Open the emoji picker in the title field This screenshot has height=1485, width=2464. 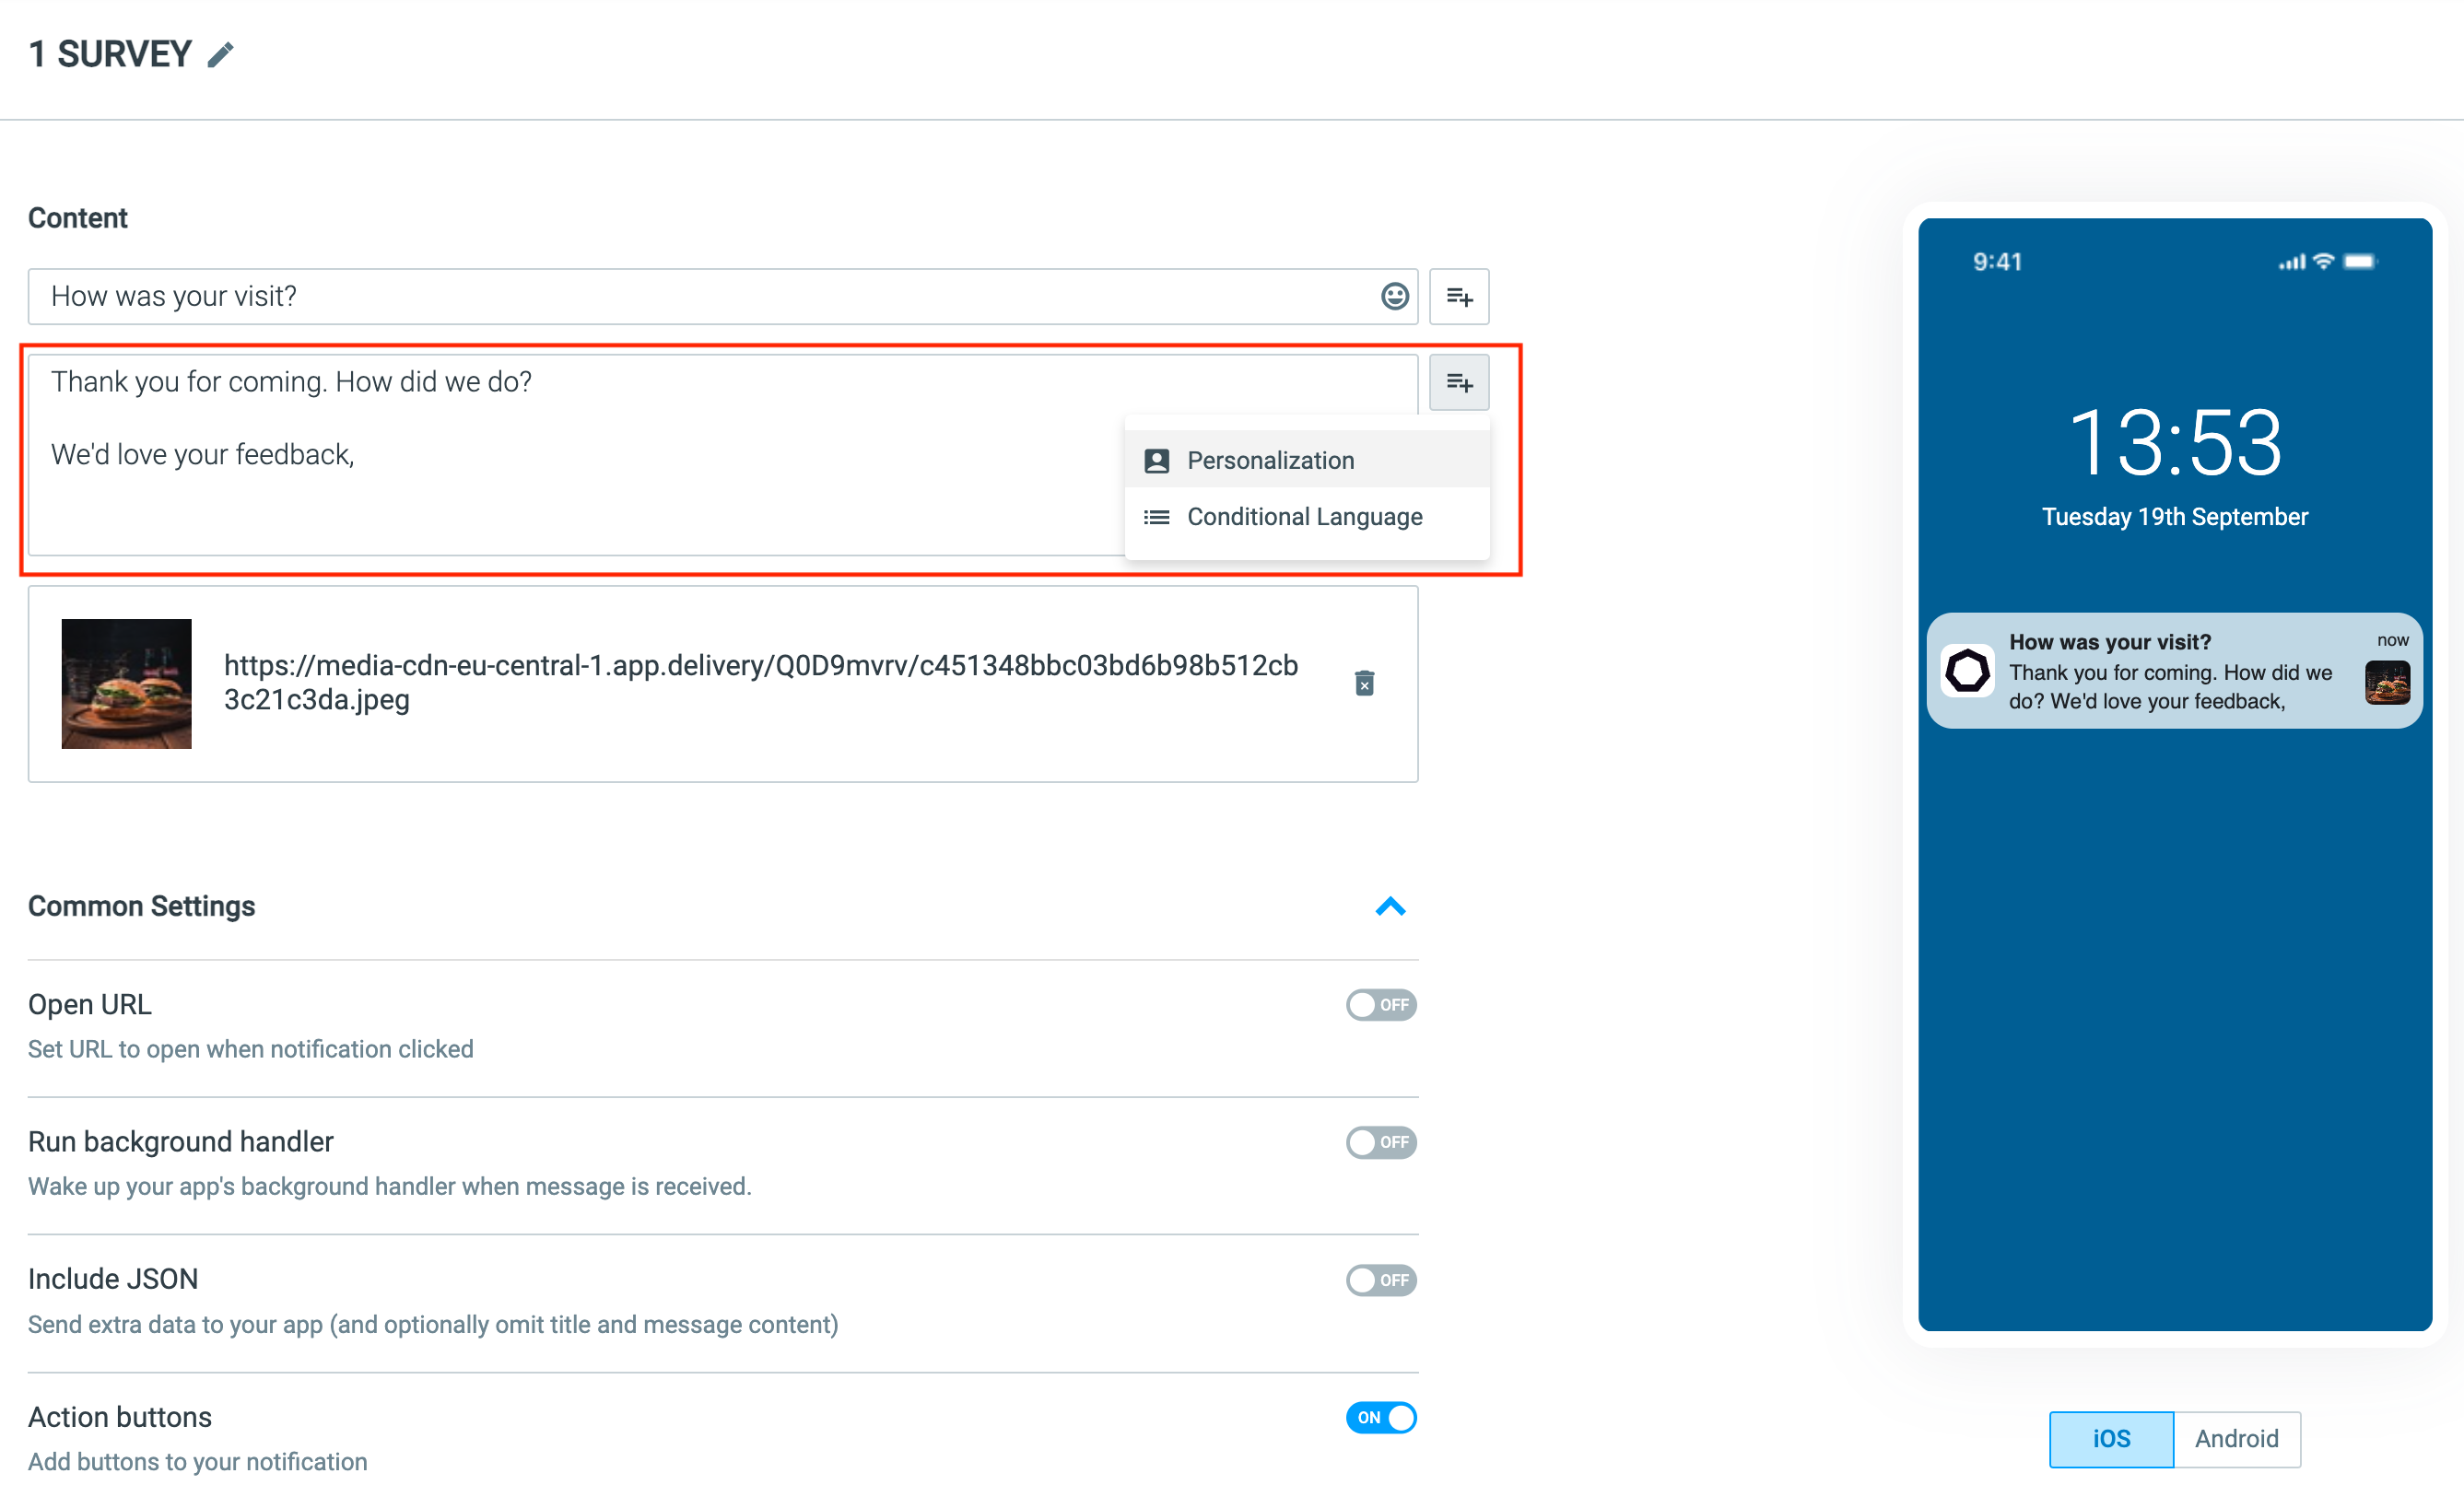tap(1394, 296)
